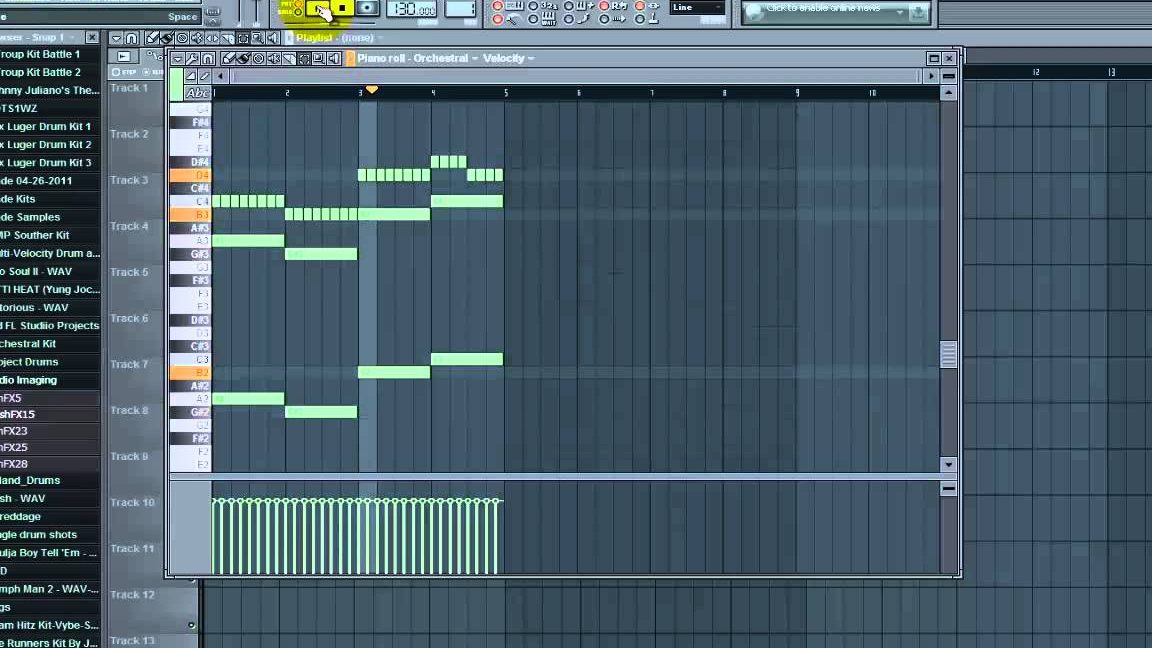1152x648 pixels.
Task: Select the Mute tool in Piano roll toolbar
Action: point(274,58)
